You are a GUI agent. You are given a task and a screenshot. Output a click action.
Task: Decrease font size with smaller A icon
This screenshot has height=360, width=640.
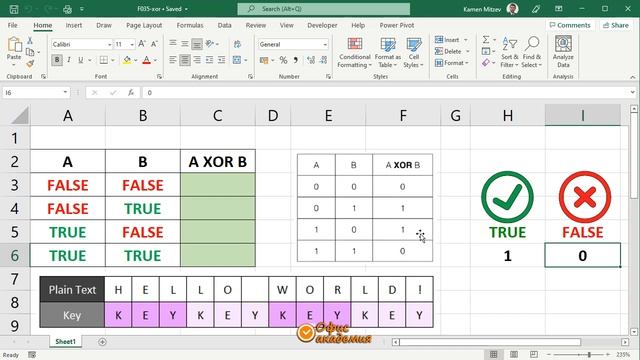154,44
